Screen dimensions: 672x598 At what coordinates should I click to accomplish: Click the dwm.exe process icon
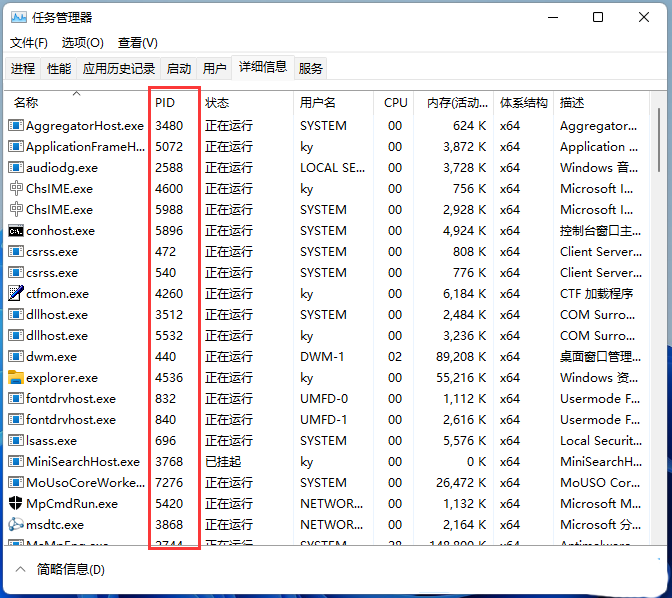(x=16, y=357)
